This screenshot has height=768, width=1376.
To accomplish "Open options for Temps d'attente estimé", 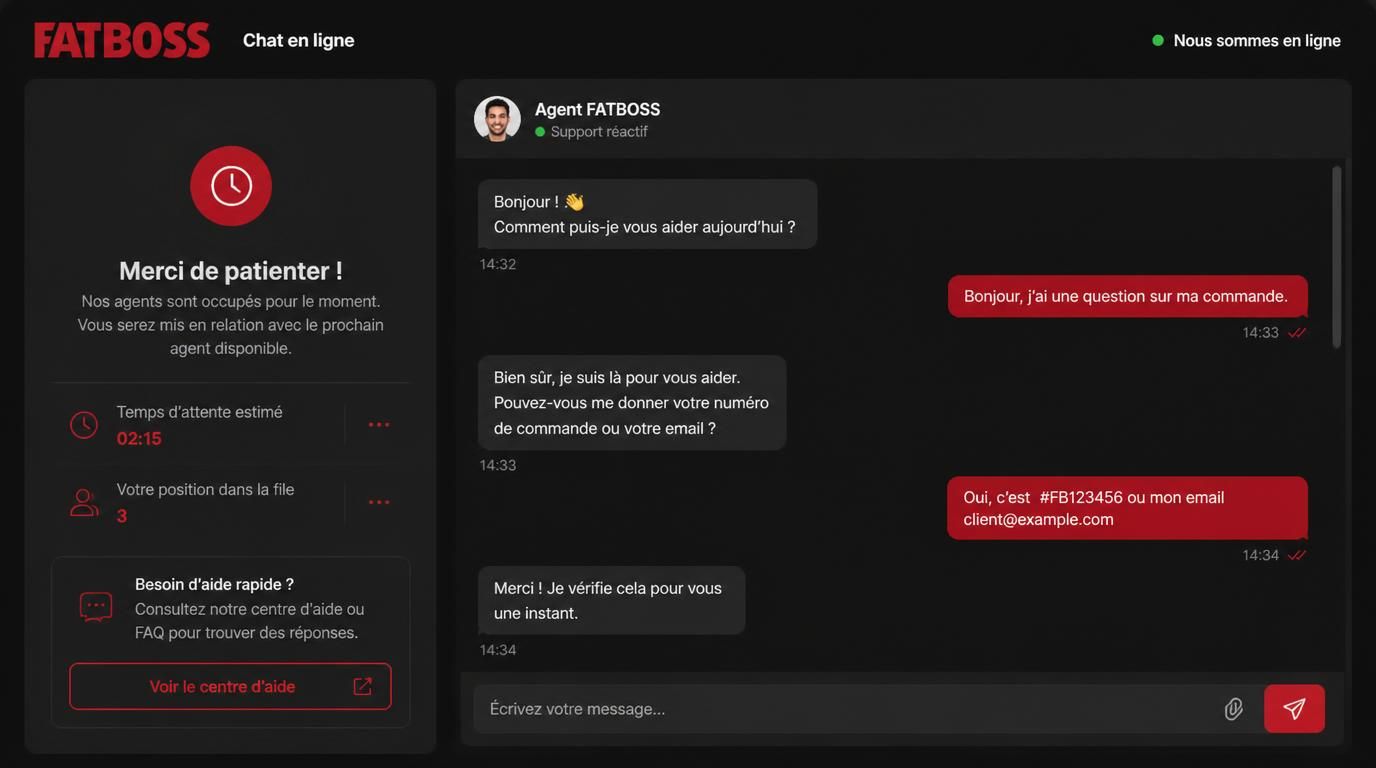I will point(379,425).
